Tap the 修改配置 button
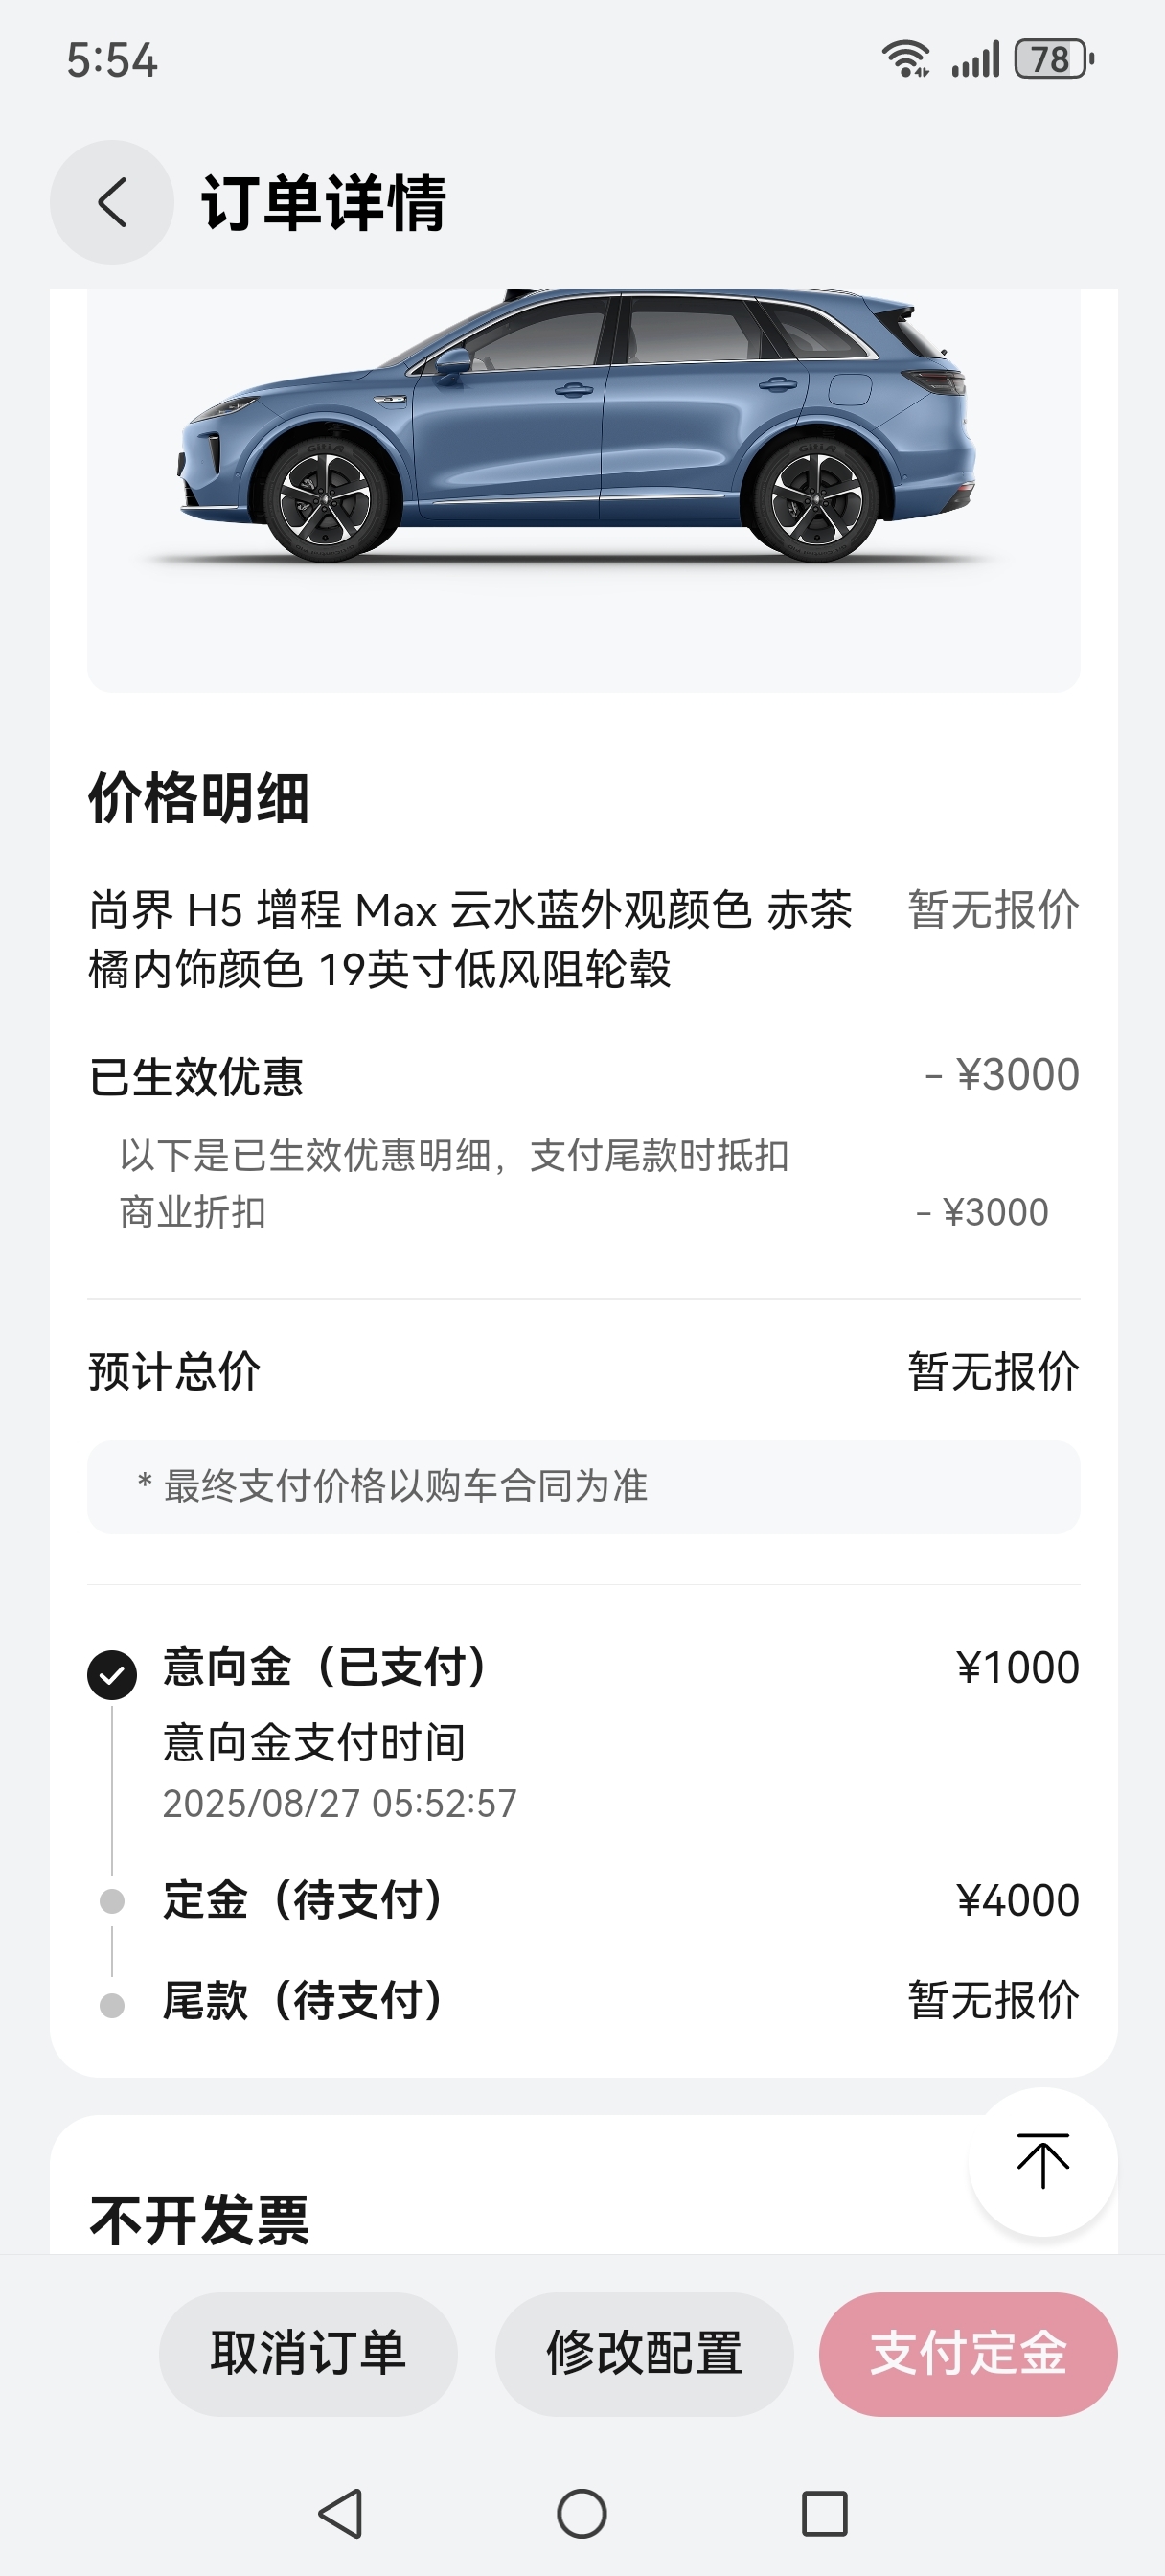 click(644, 2354)
